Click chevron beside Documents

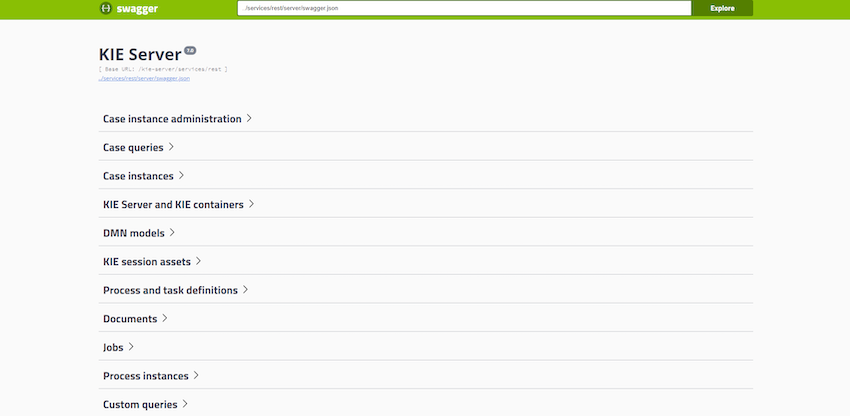click(165, 318)
